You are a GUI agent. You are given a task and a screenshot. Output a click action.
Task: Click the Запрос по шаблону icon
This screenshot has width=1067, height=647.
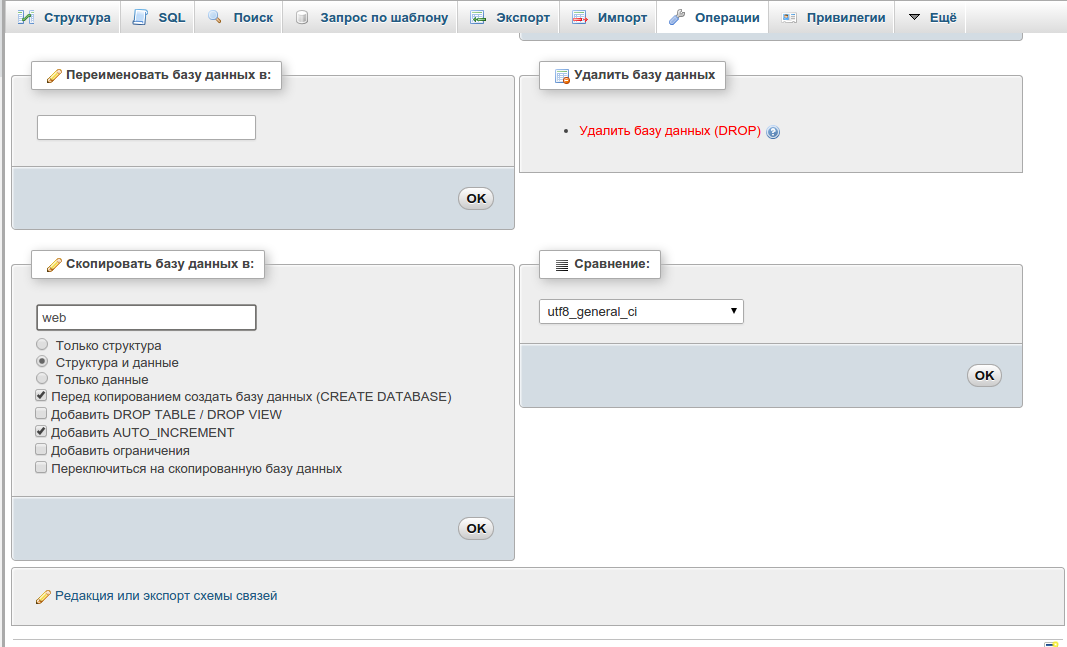tap(302, 17)
